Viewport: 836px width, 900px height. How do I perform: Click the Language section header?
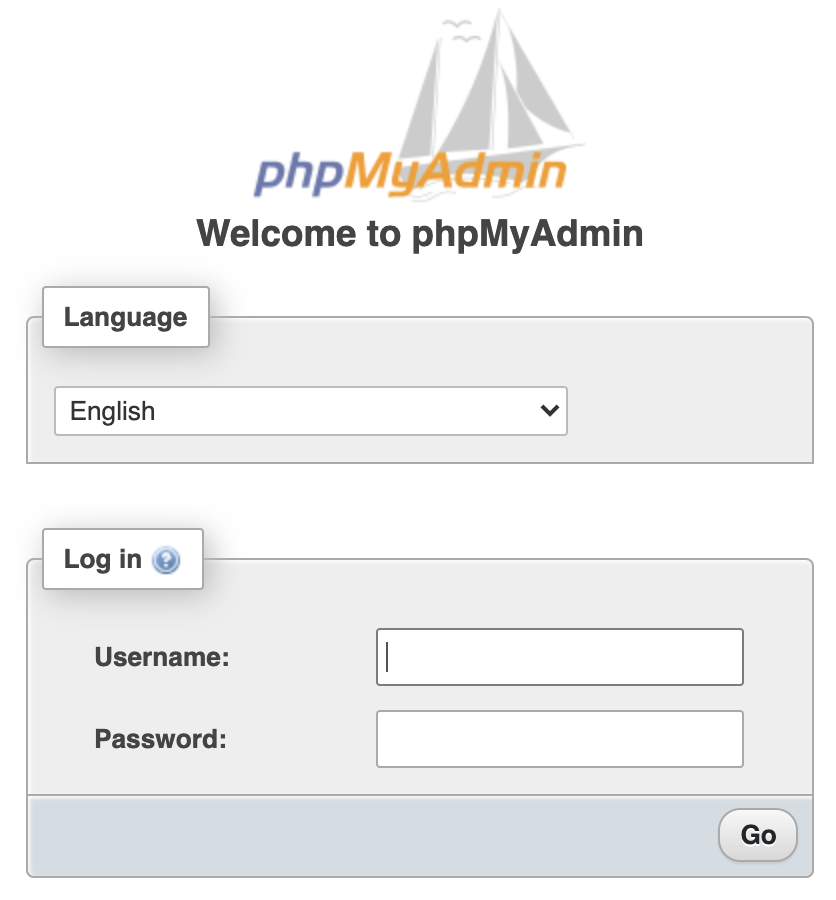pos(125,317)
